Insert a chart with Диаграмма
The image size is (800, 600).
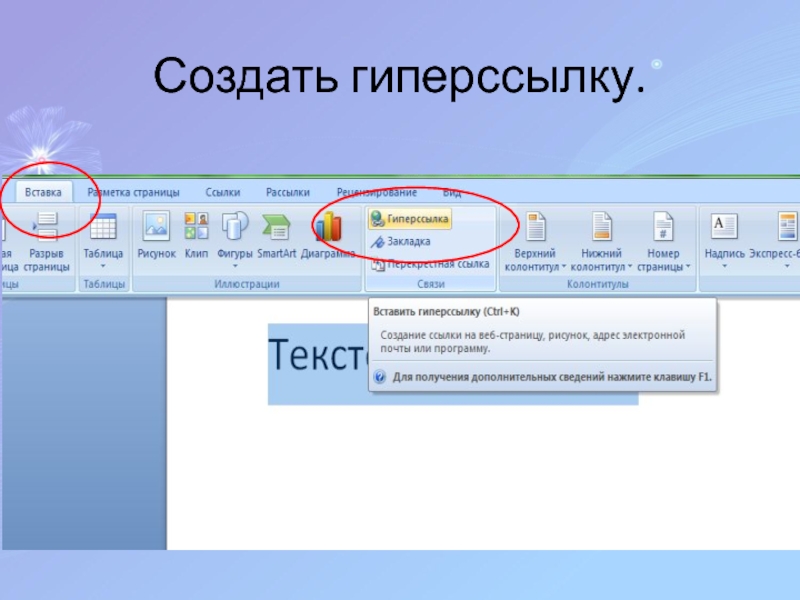(x=328, y=235)
